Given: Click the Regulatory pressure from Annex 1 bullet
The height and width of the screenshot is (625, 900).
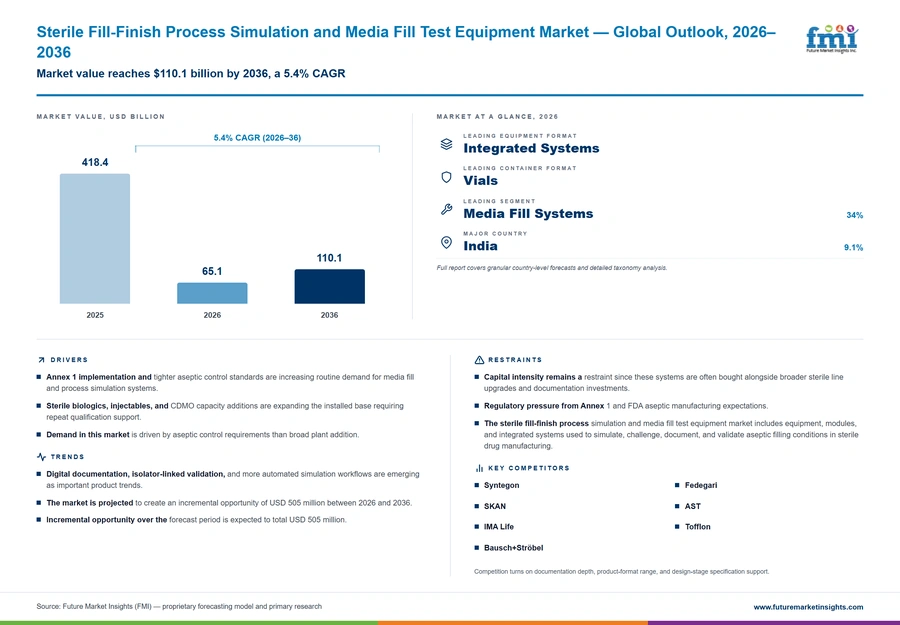Looking at the screenshot, I should point(621,406).
